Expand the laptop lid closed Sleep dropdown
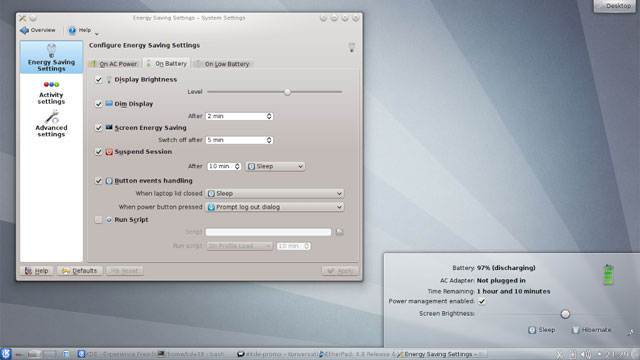This screenshot has width=640, height=360. click(x=275, y=193)
